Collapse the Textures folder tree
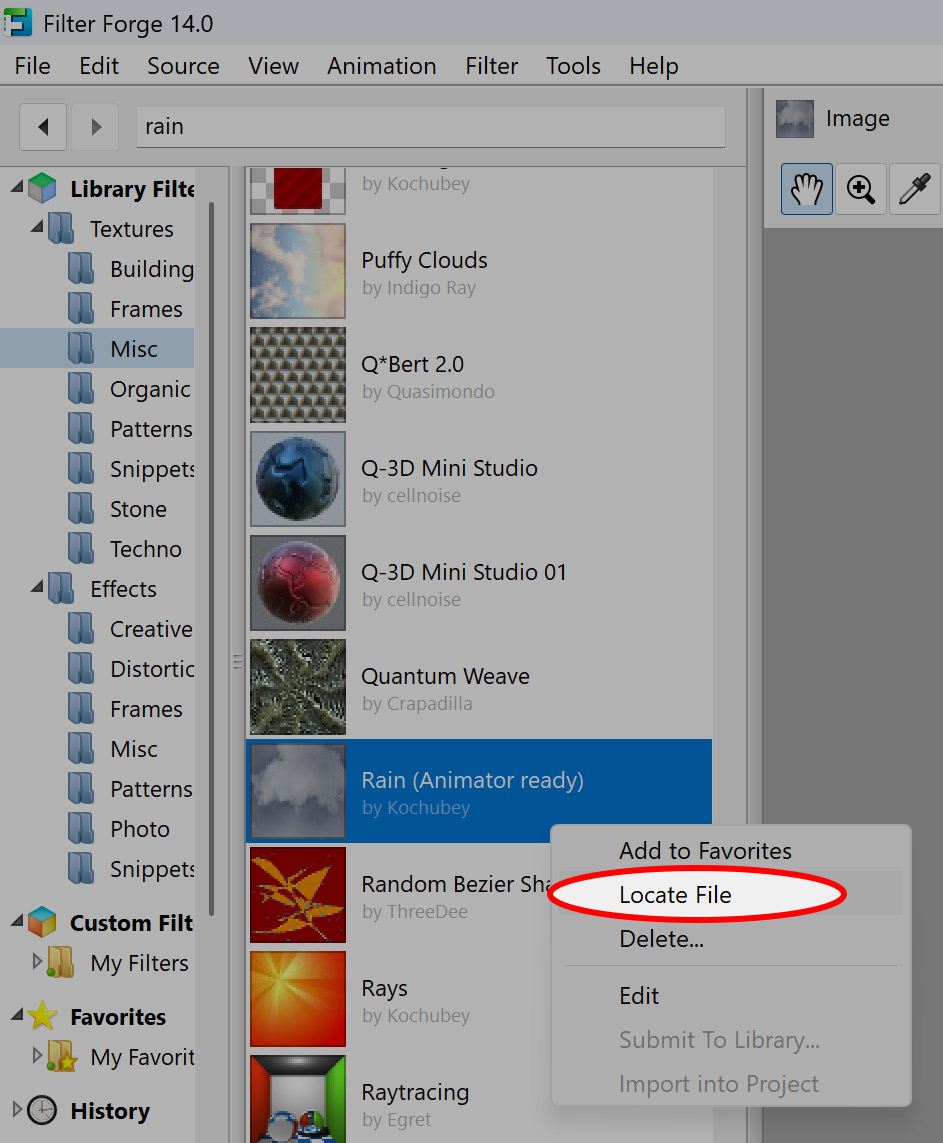This screenshot has height=1143, width=943. (x=37, y=228)
